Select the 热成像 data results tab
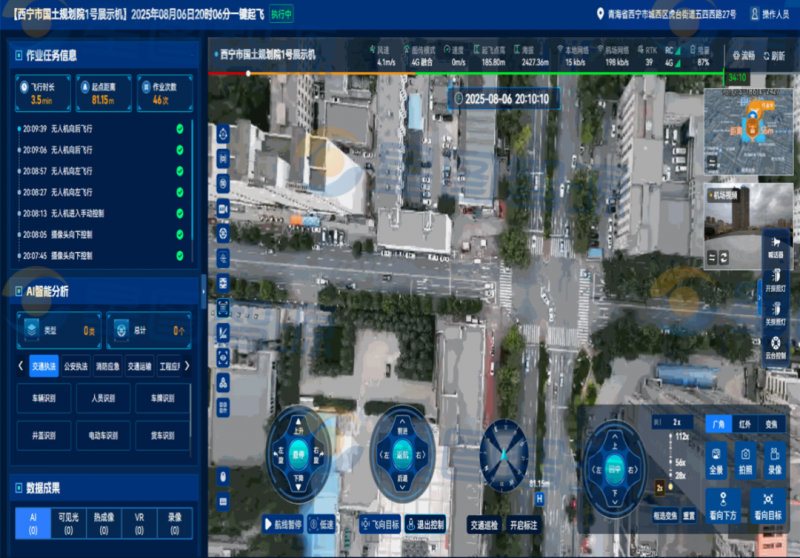 coord(105,523)
